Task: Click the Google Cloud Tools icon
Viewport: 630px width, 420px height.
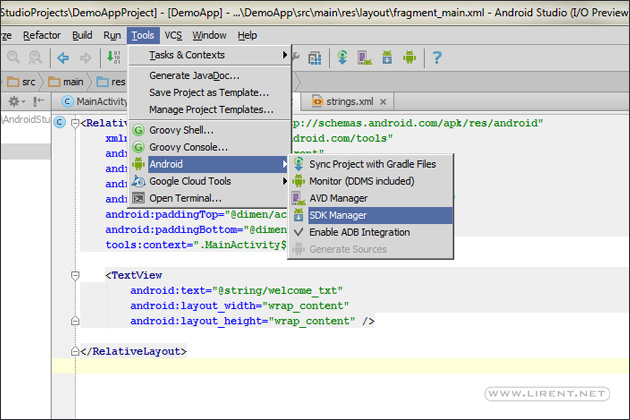Action: point(138,181)
